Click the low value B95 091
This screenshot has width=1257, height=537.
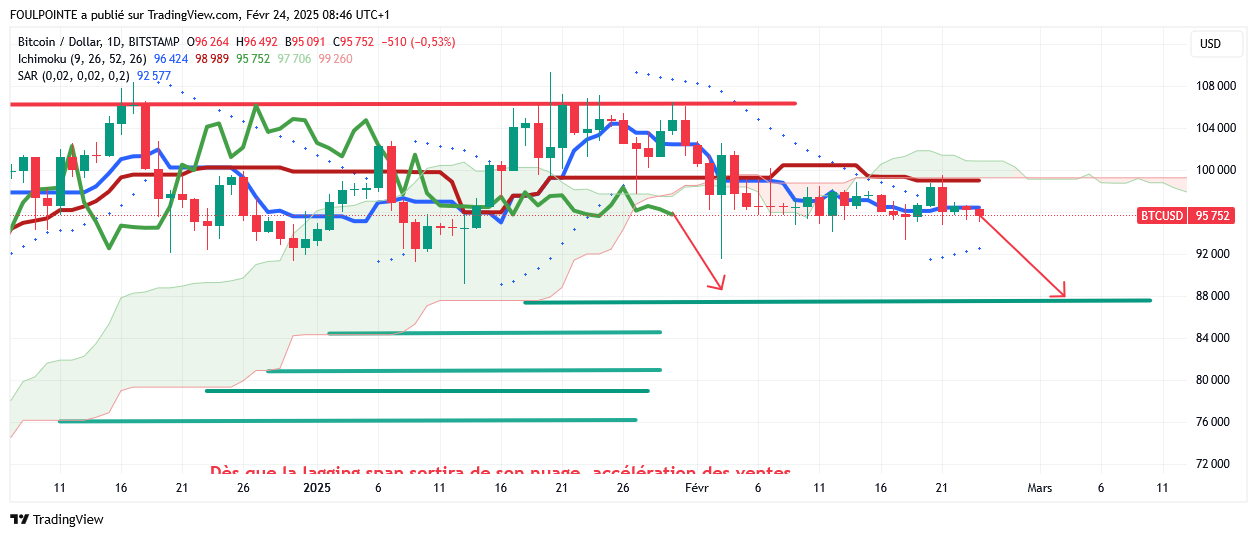tap(305, 42)
